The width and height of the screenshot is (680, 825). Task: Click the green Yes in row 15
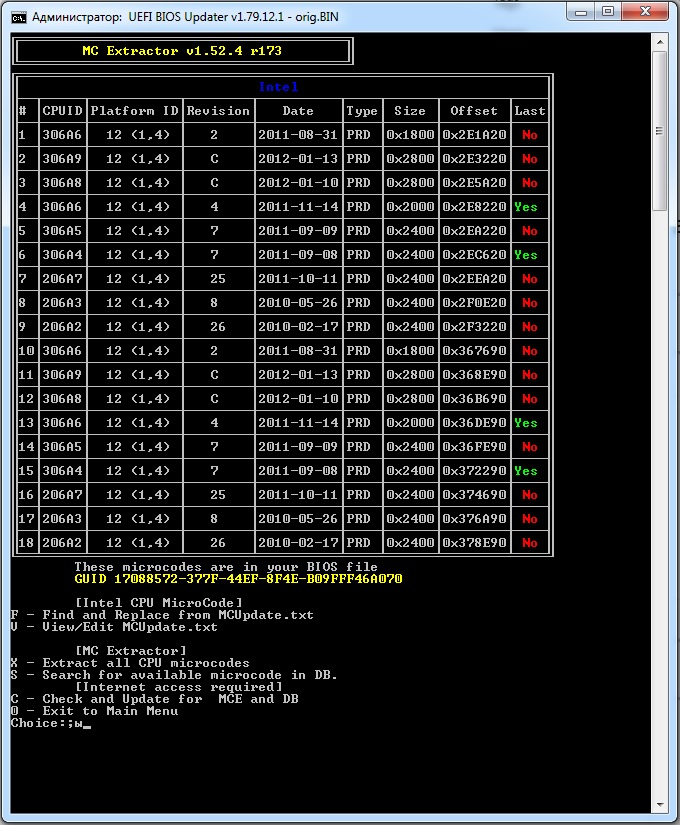click(x=526, y=471)
